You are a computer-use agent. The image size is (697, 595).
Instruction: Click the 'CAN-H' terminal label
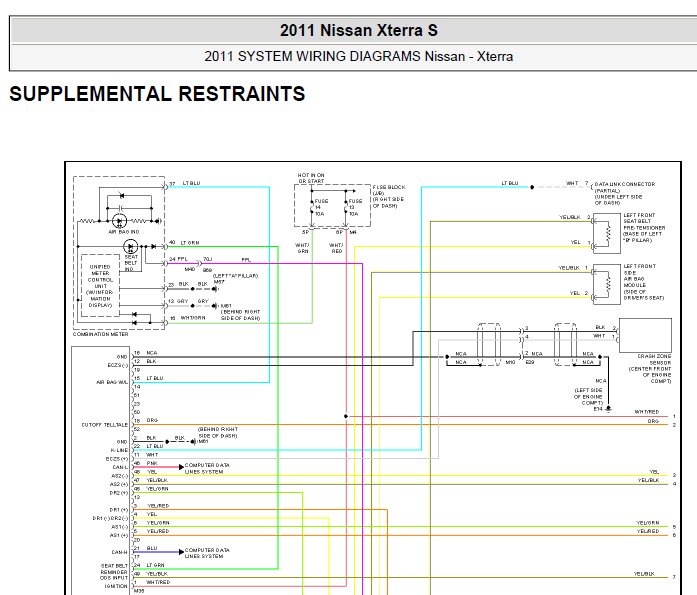point(120,552)
